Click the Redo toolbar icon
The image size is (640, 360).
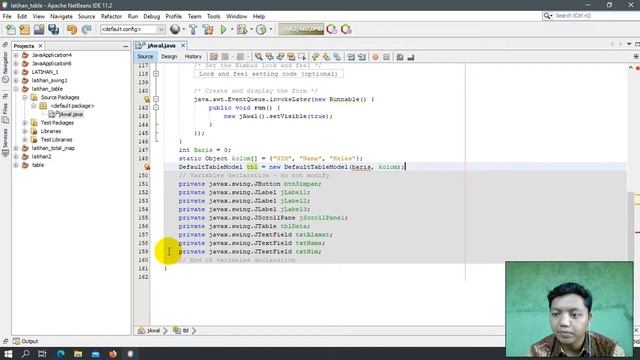tap(86, 29)
